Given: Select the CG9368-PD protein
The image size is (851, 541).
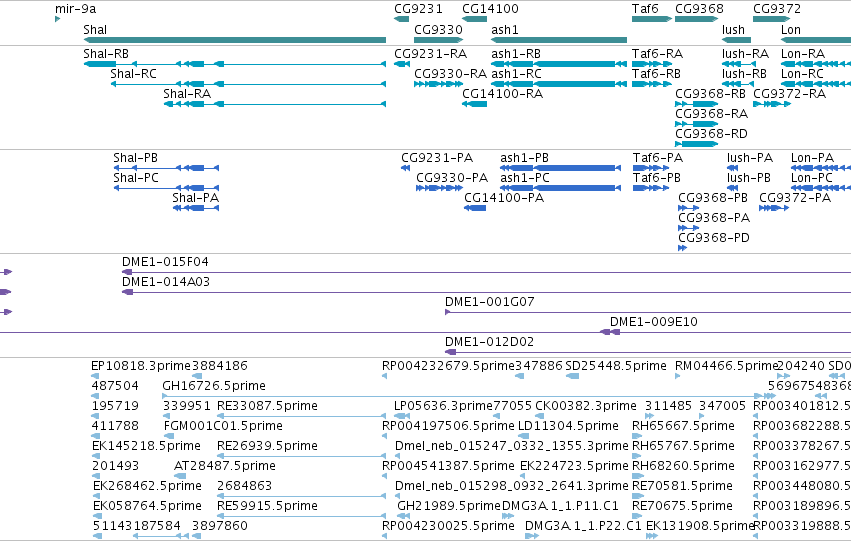Looking at the screenshot, I should 682,248.
